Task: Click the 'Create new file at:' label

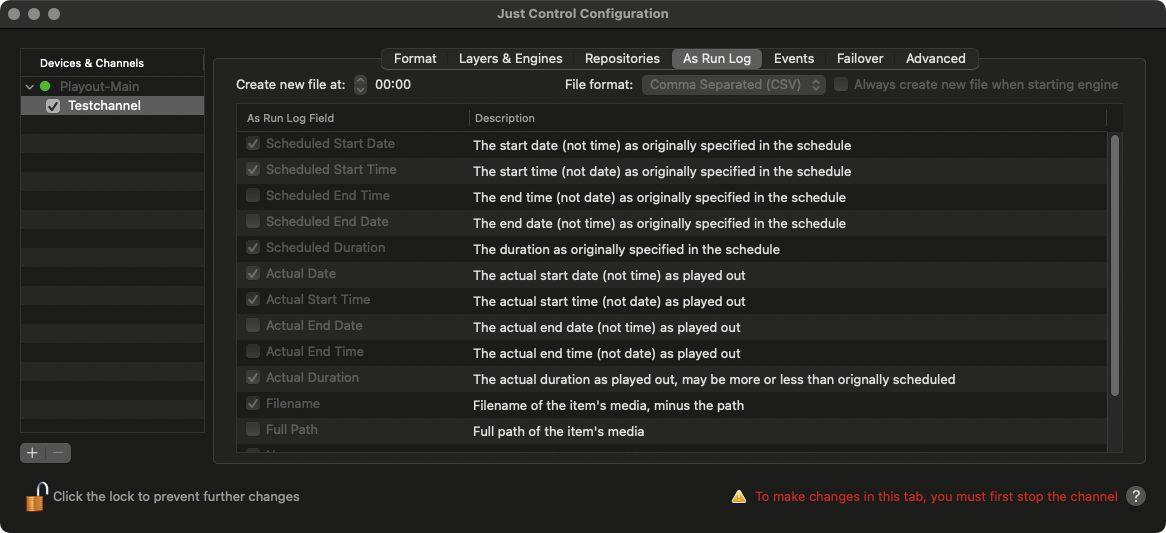Action: (x=291, y=85)
